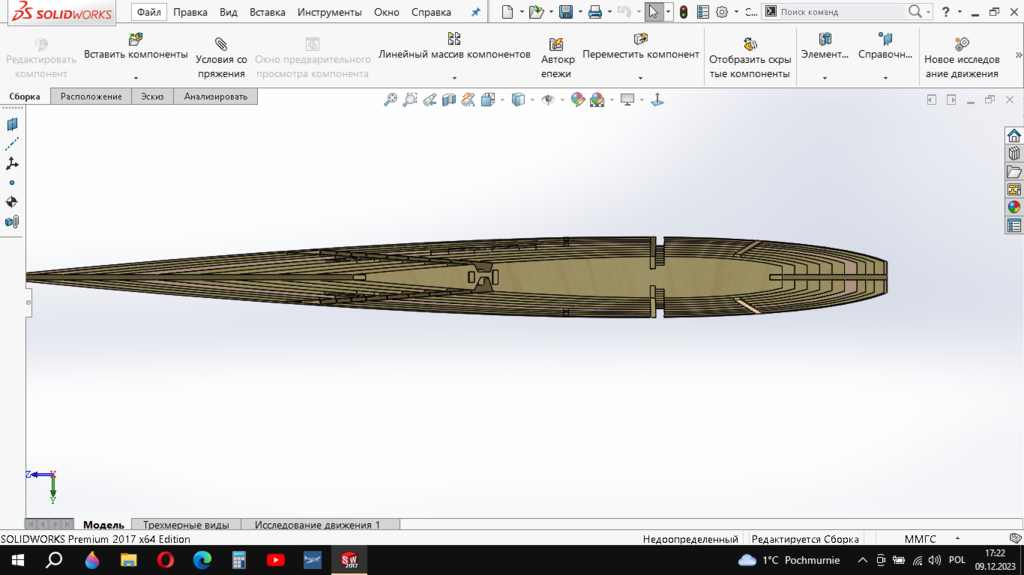1024x575 pixels.
Task: Toggle the Hide/Show Items eye icon
Action: (x=547, y=100)
